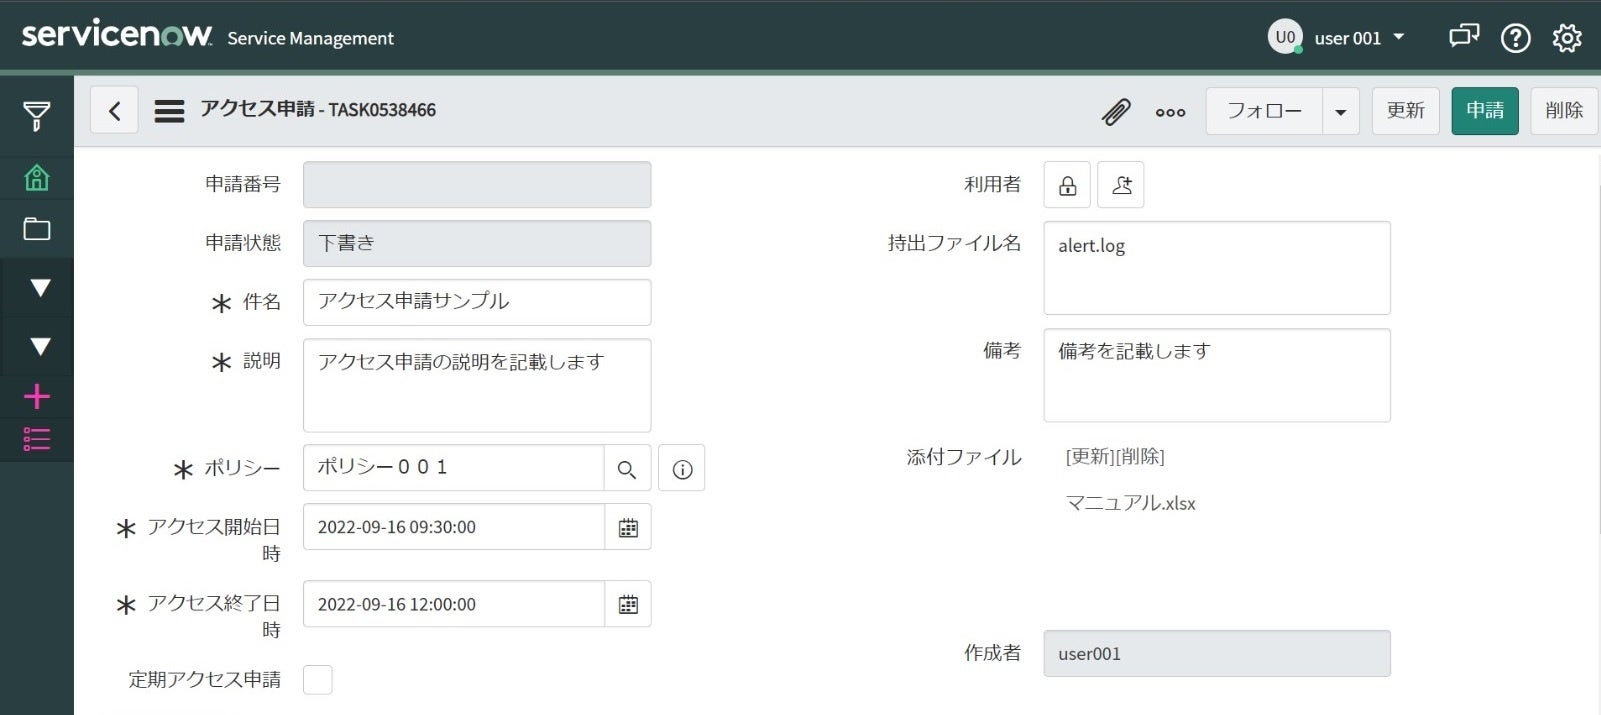Click the 説明 text area
This screenshot has width=1601, height=715.
477,385
